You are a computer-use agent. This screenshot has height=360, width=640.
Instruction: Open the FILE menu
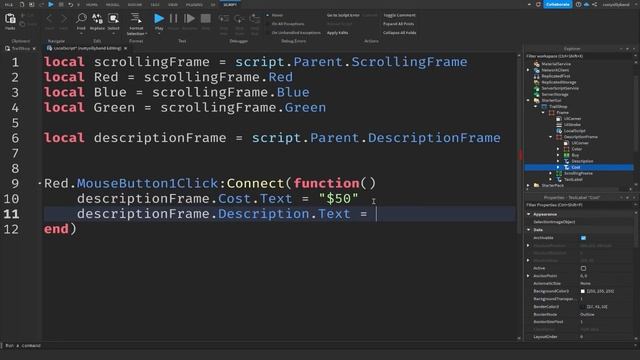(x=9, y=4)
